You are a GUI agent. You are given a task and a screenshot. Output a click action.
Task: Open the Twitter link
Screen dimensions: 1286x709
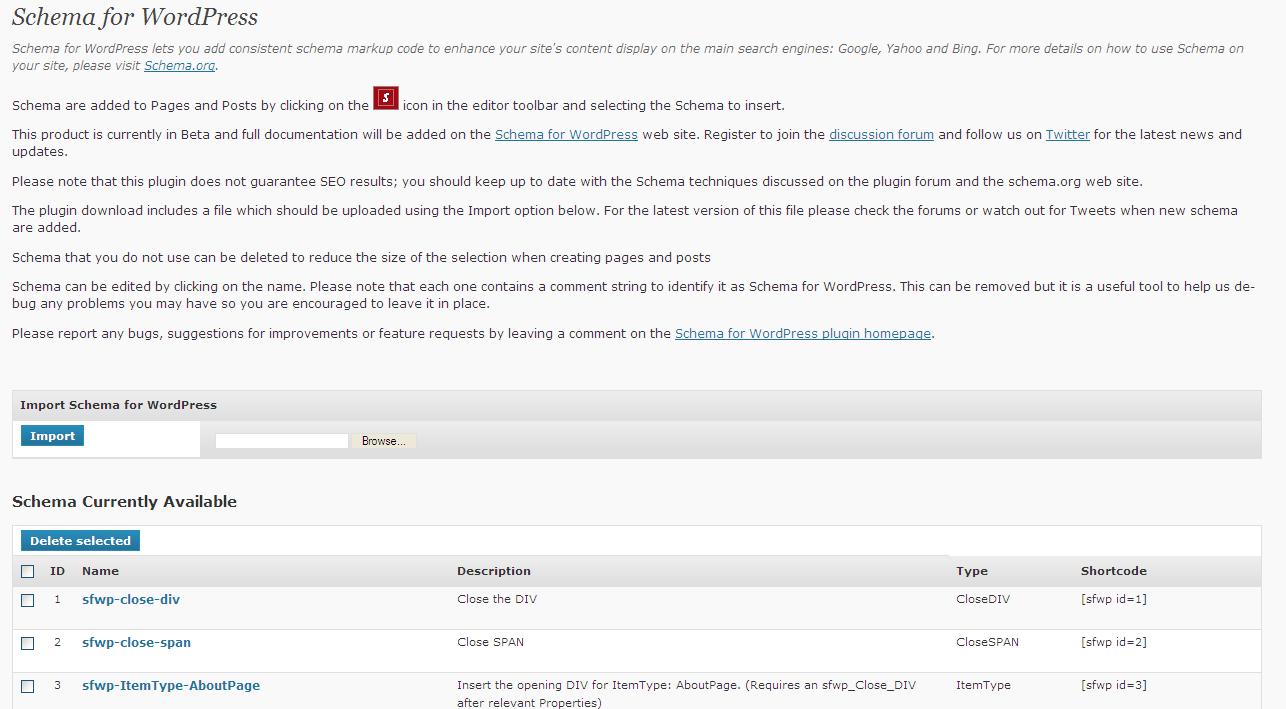[x=1067, y=134]
